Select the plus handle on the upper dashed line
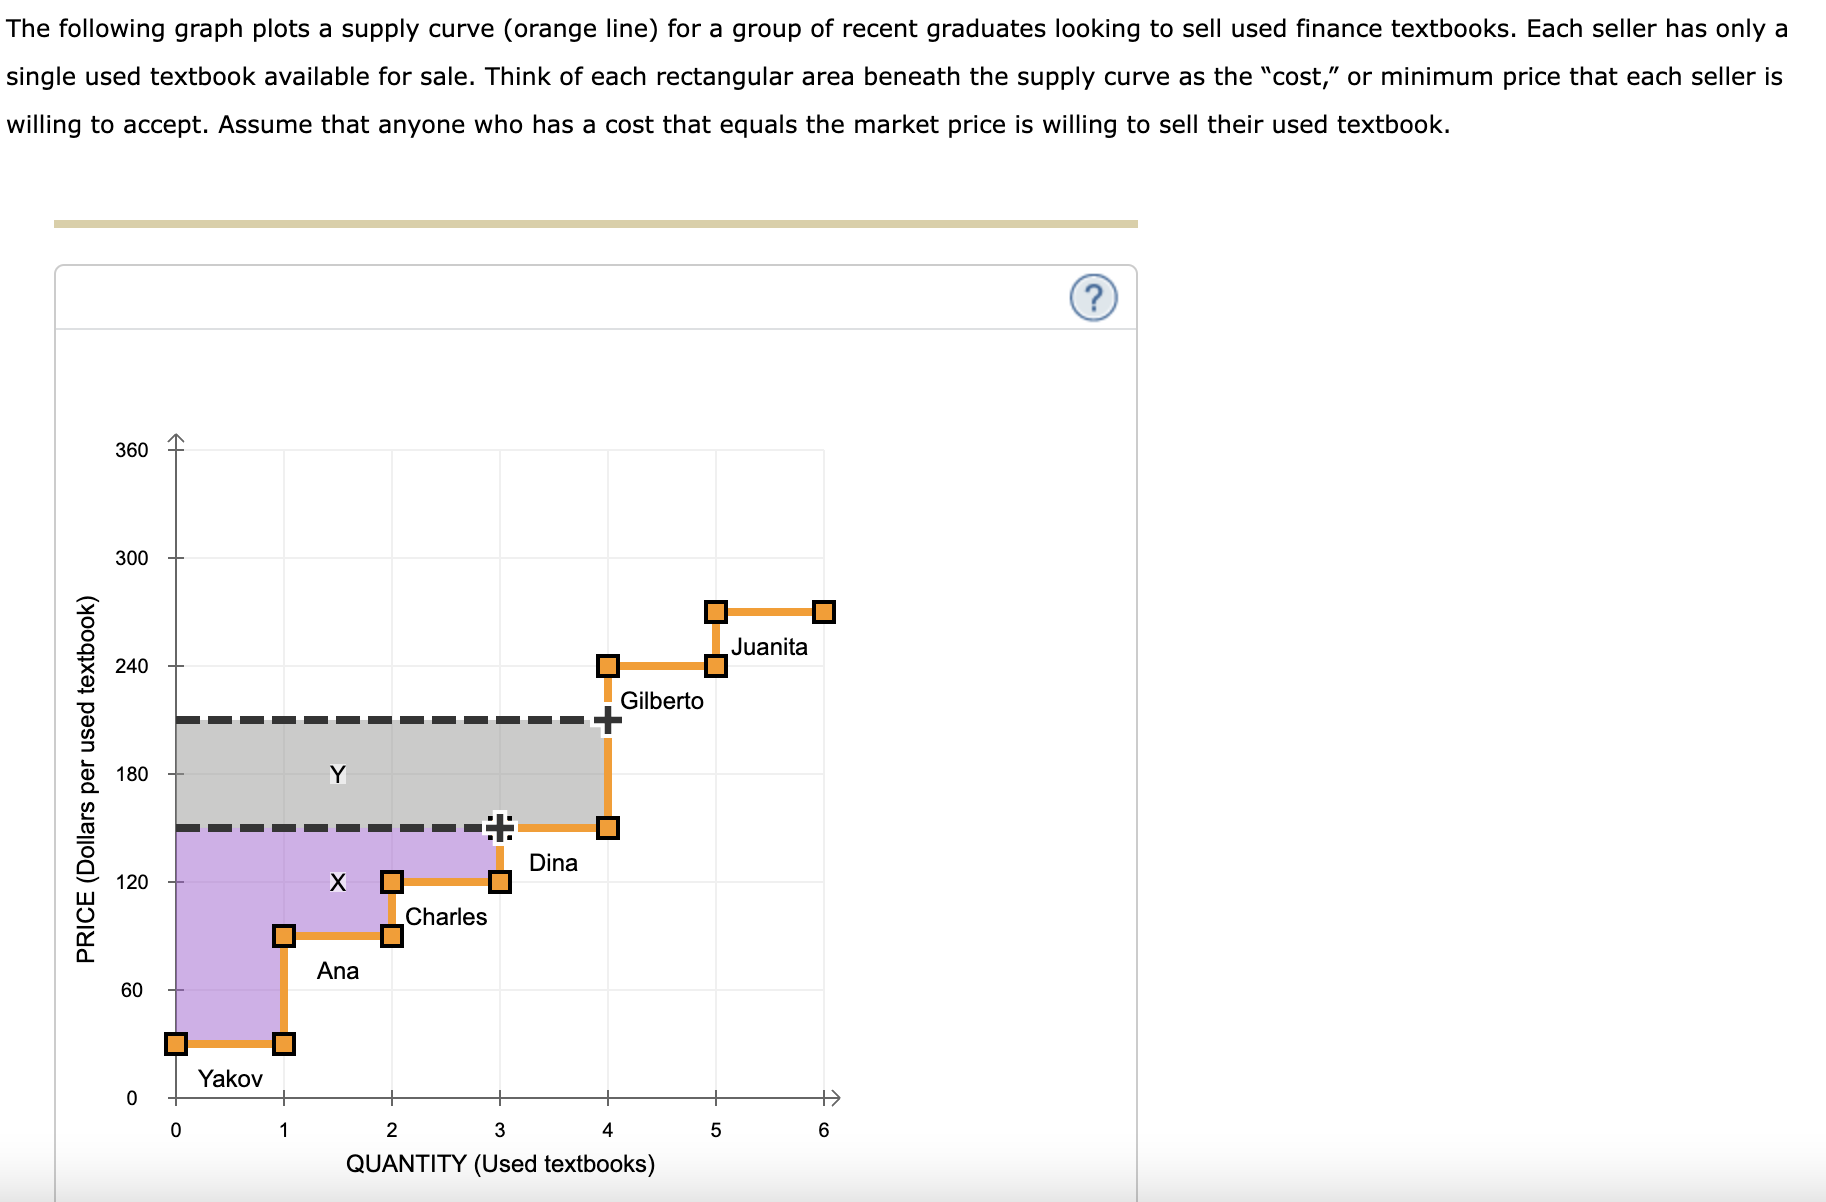The image size is (1826, 1202). [x=606, y=718]
